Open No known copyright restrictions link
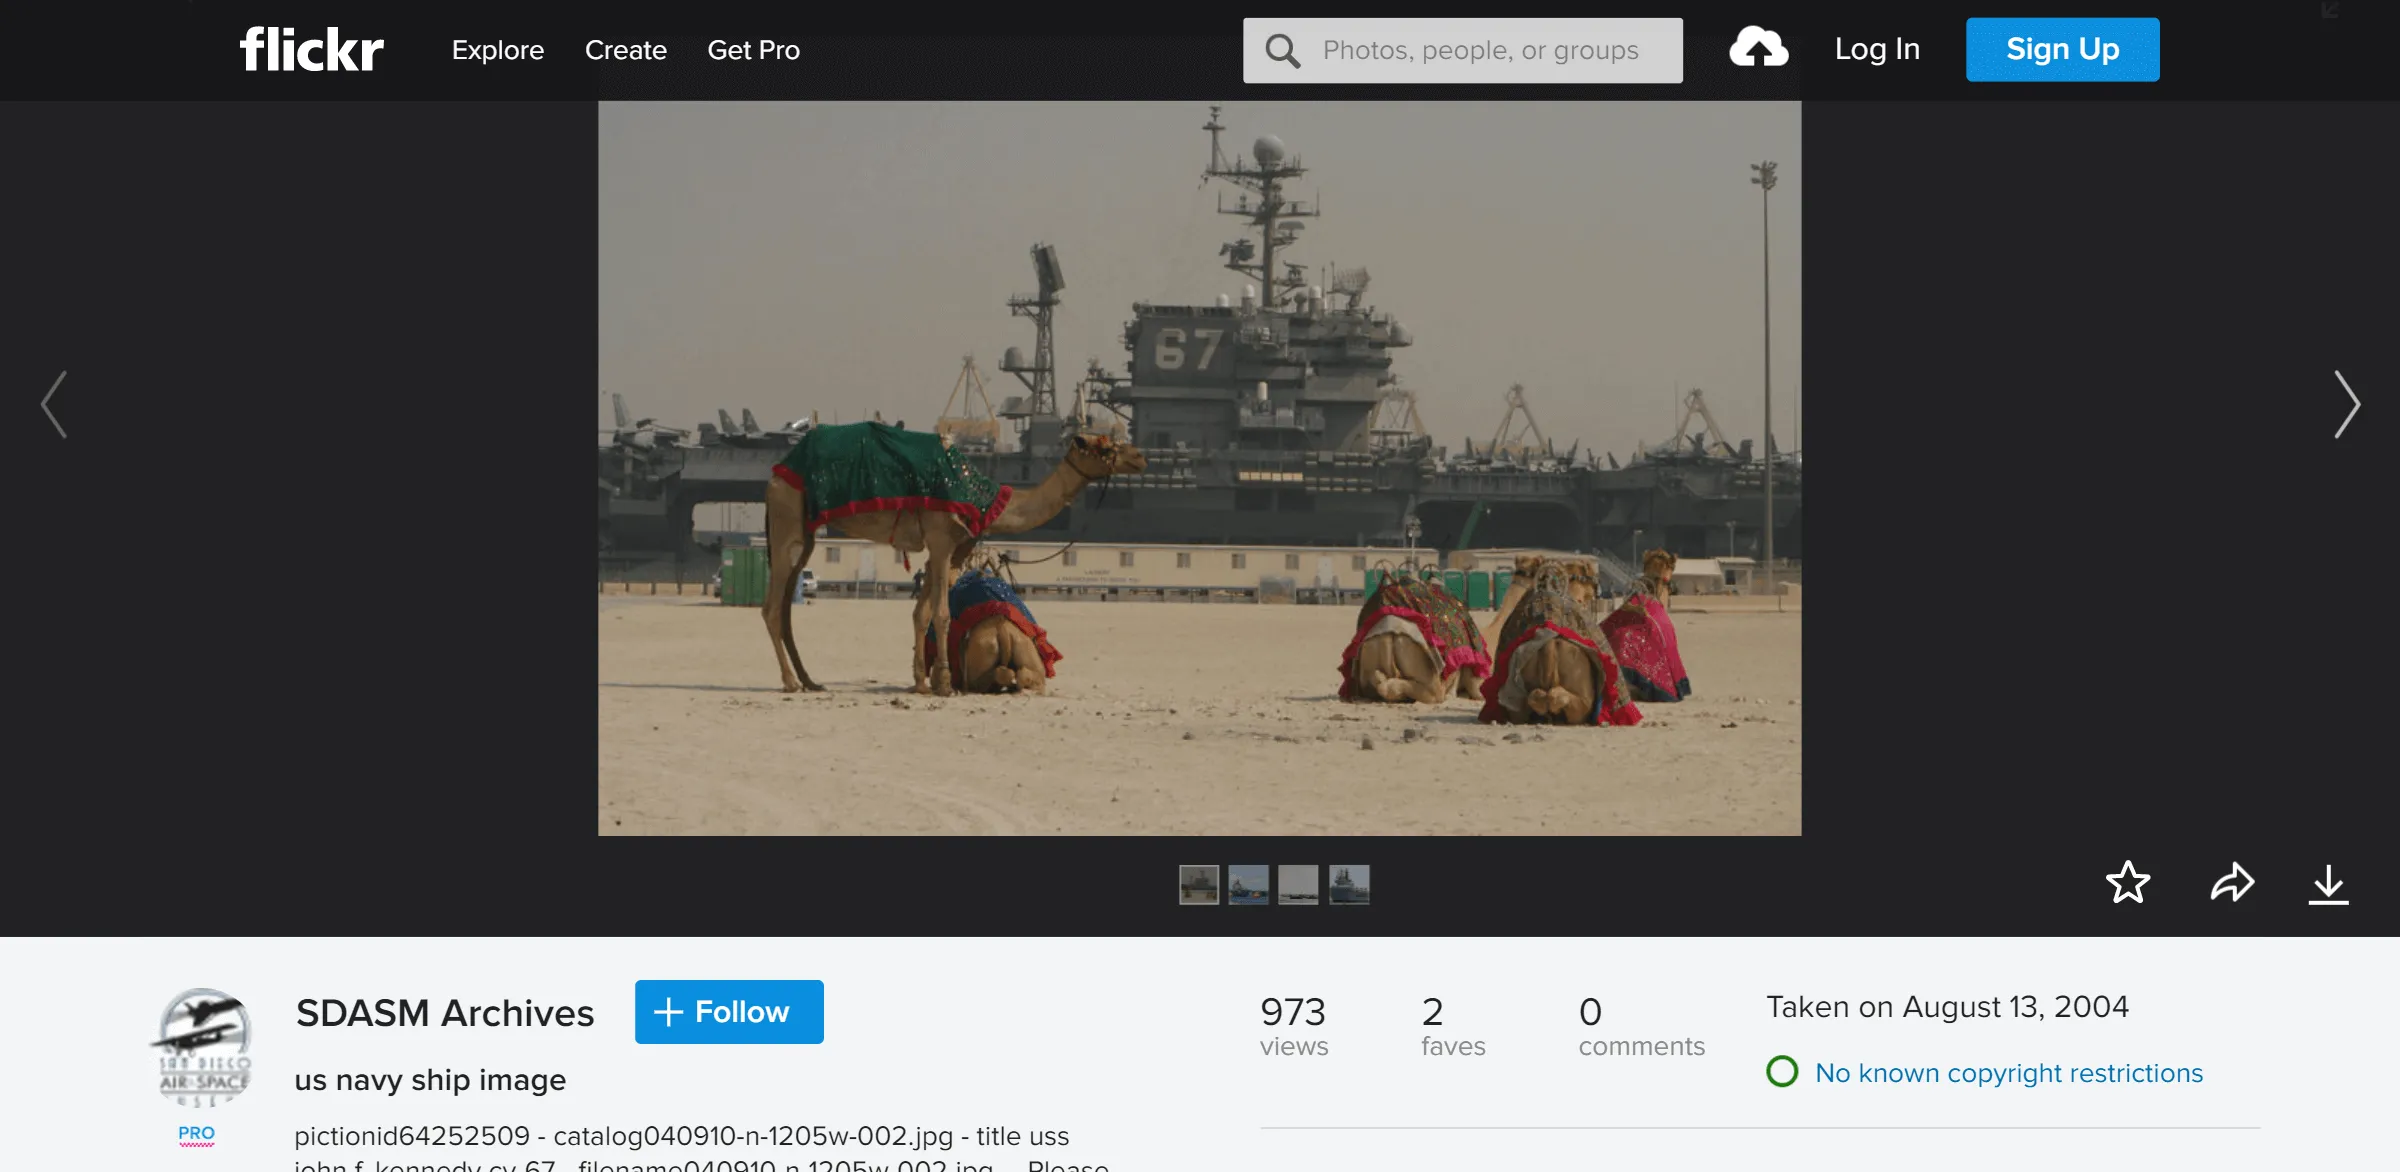The width and height of the screenshot is (2400, 1172). pyautogui.click(x=2009, y=1073)
